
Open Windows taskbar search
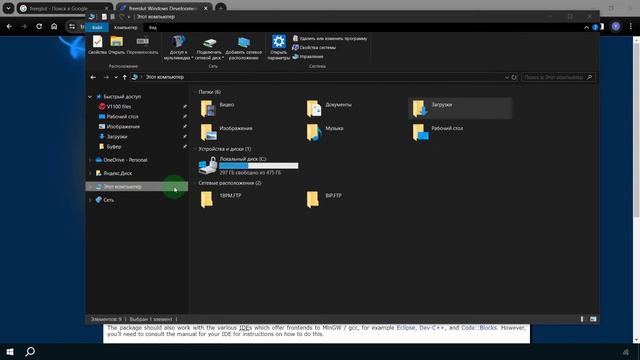(30, 352)
